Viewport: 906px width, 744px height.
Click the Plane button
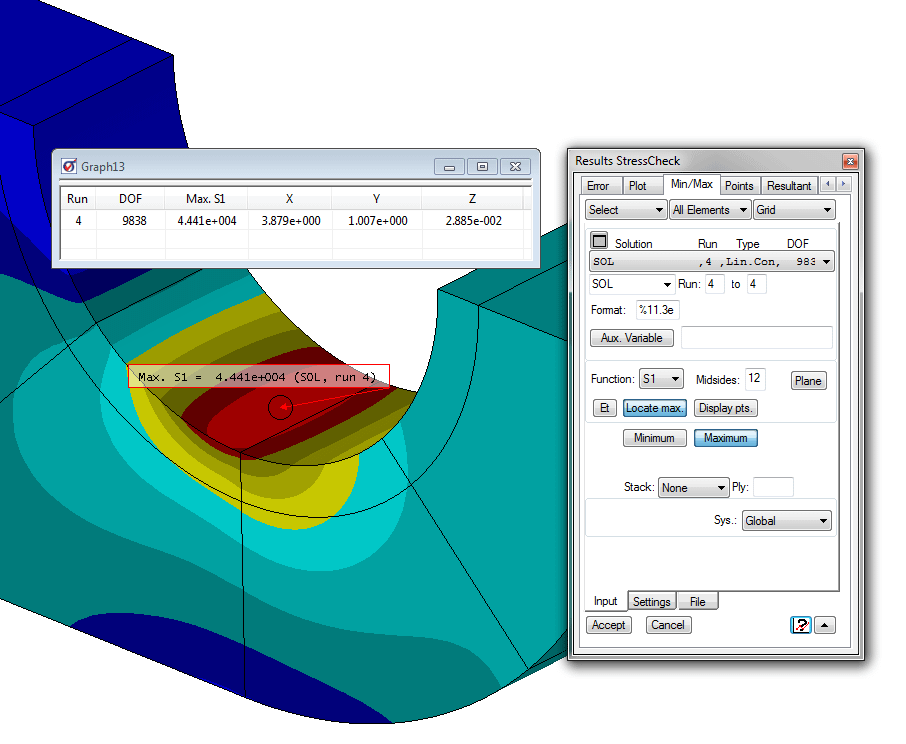808,380
